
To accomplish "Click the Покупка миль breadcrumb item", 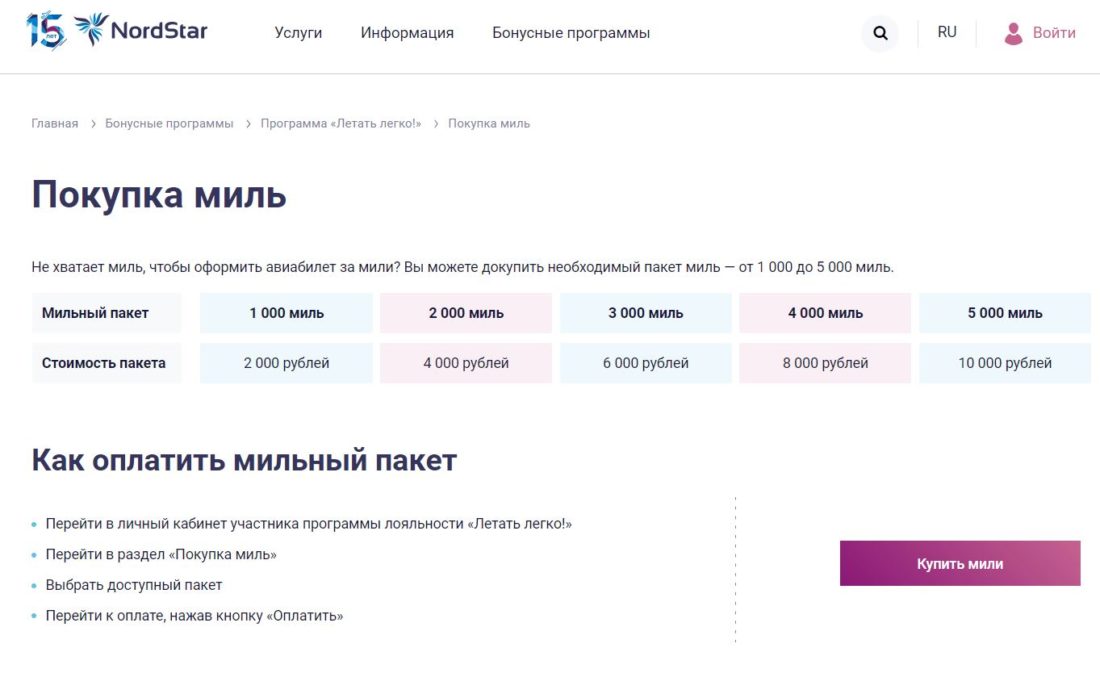I will tap(489, 122).
